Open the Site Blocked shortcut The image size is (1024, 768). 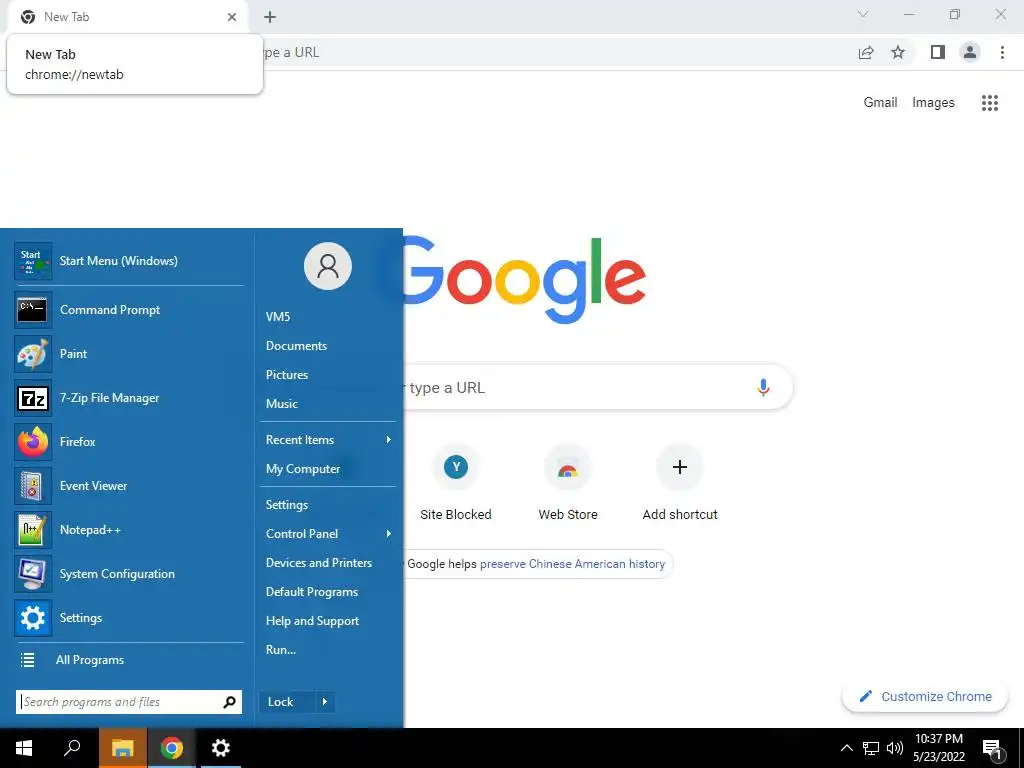click(x=456, y=483)
